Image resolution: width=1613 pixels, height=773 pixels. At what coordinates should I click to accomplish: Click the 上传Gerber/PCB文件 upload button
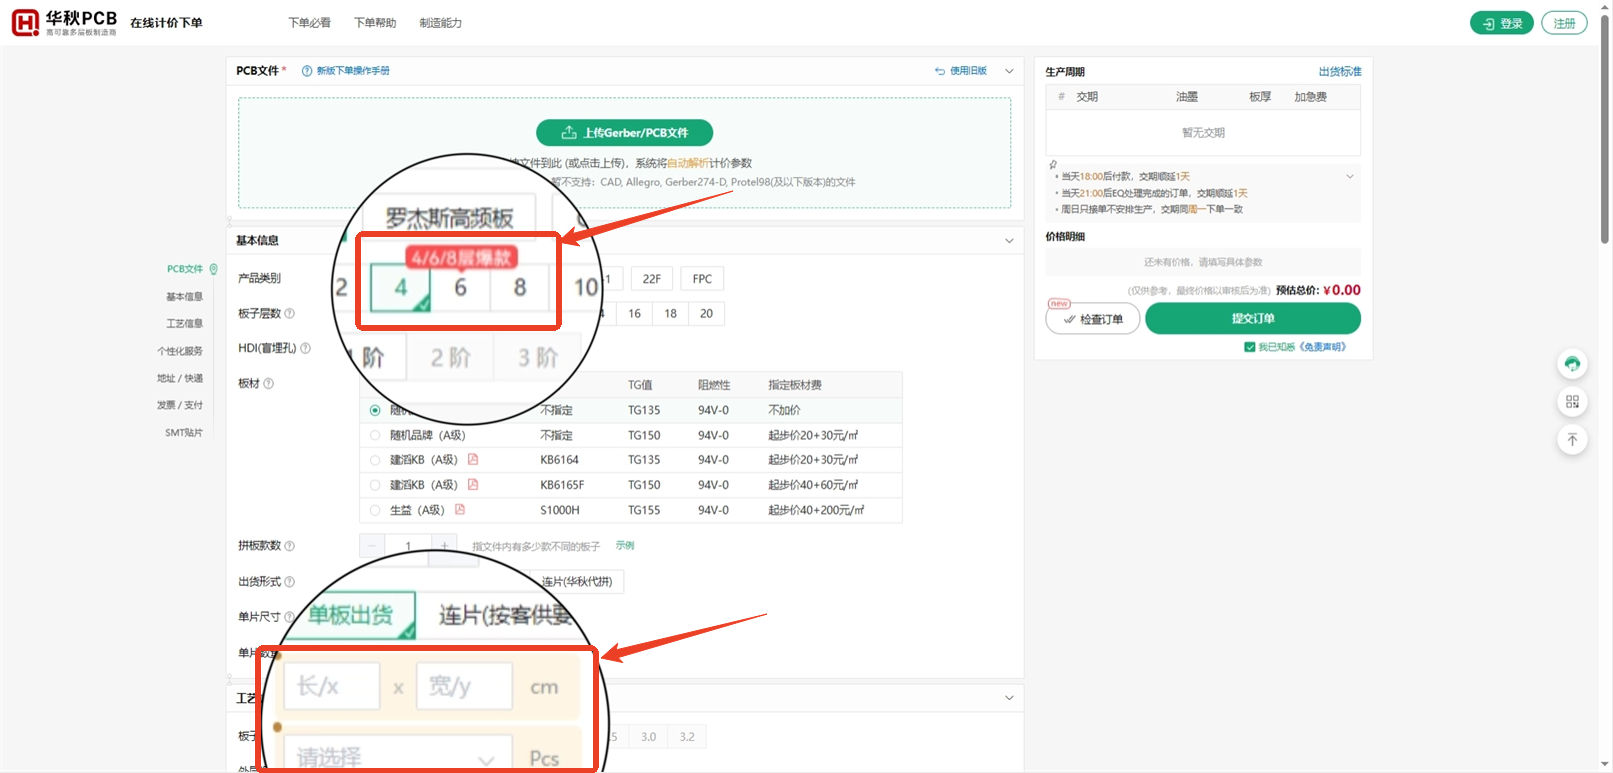click(x=625, y=133)
